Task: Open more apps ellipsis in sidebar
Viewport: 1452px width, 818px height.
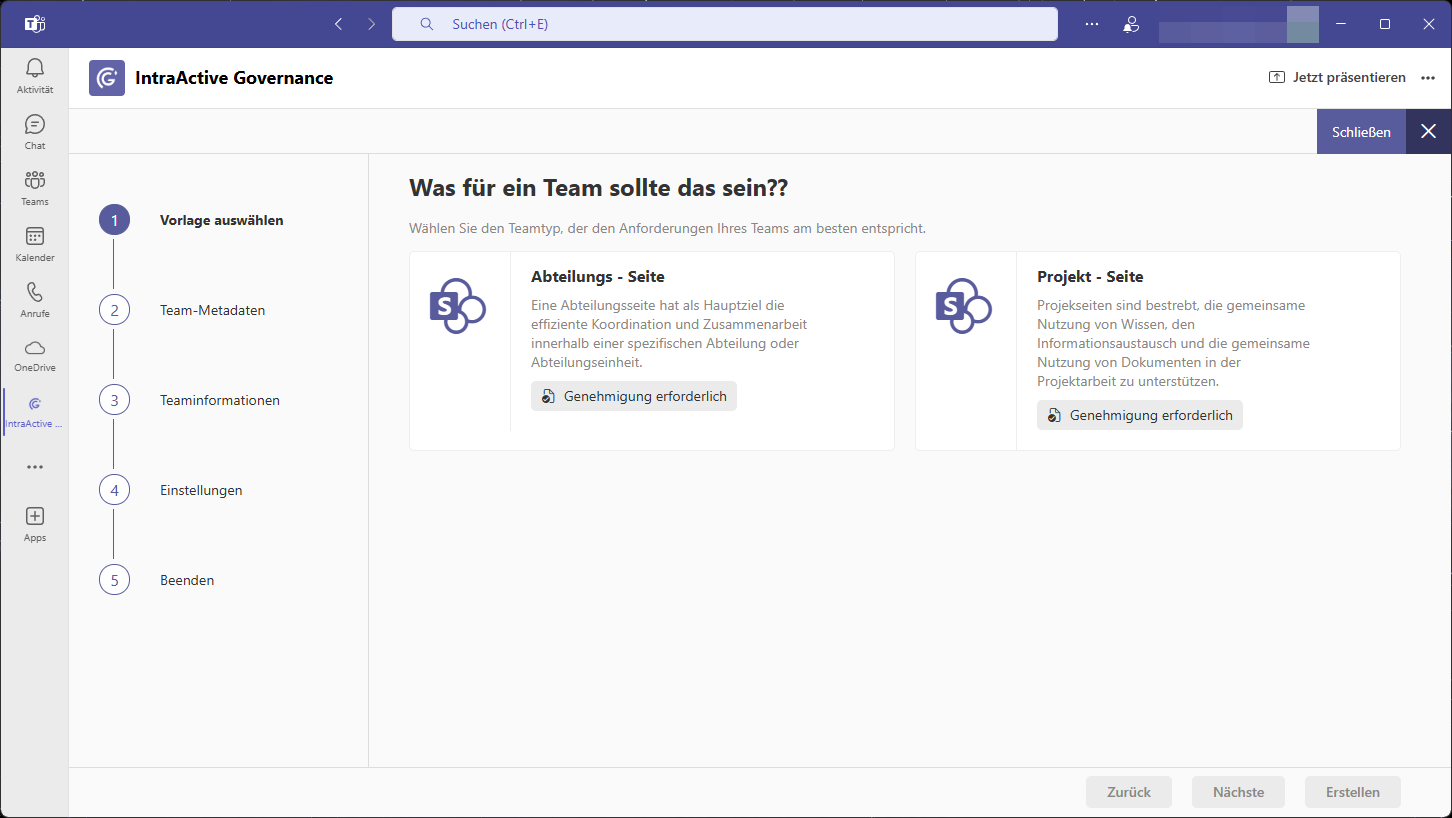Action: 35,467
